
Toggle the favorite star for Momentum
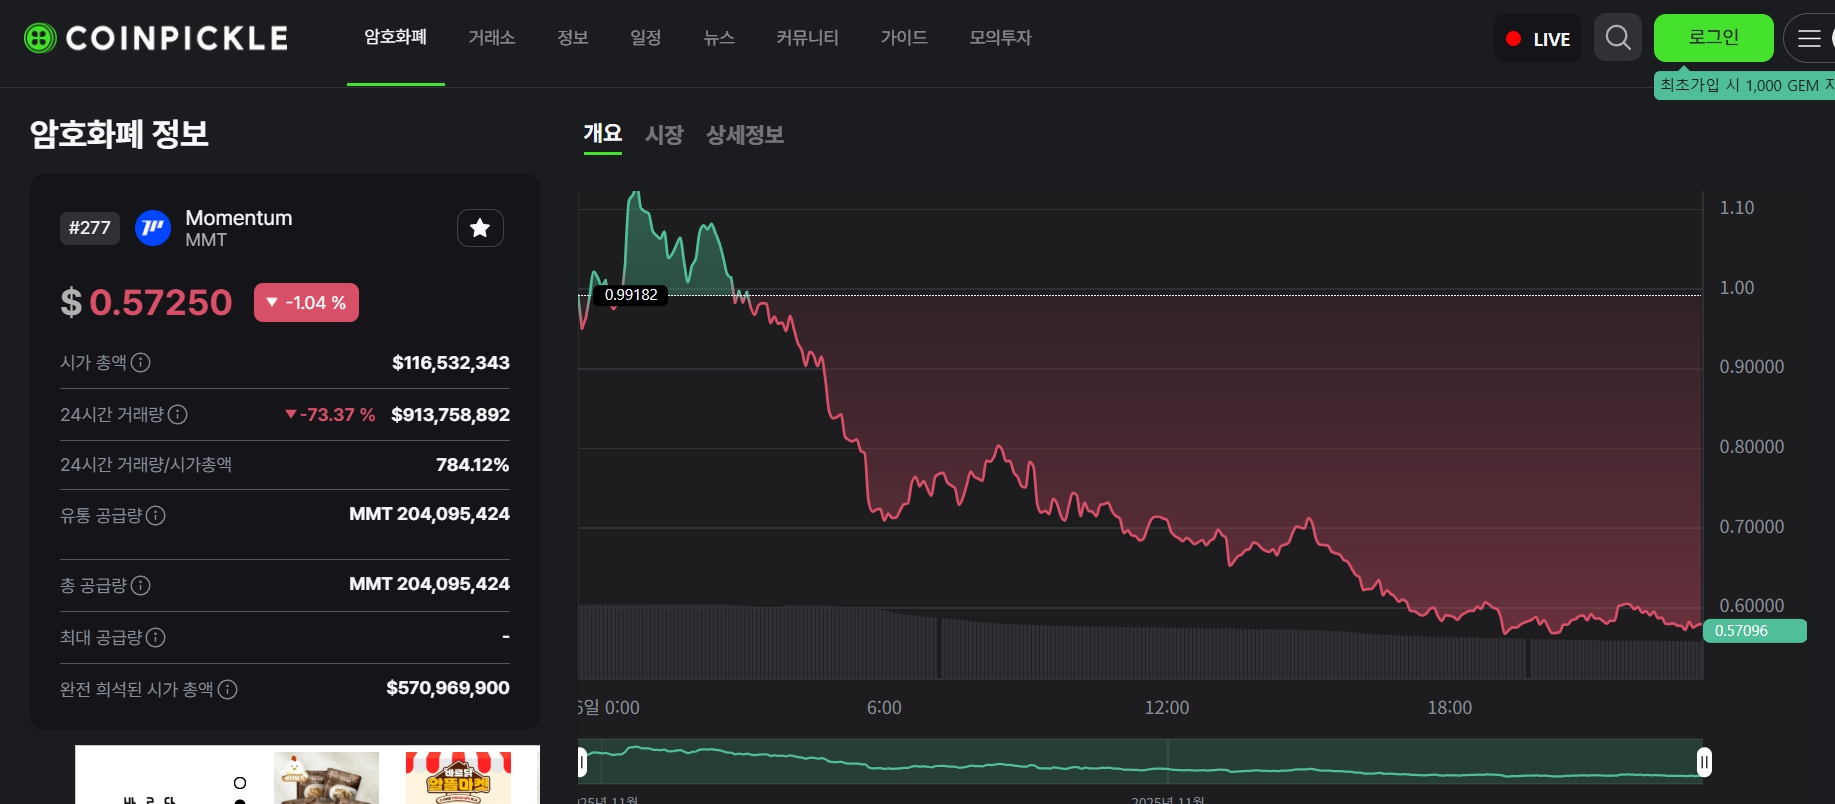tap(480, 228)
